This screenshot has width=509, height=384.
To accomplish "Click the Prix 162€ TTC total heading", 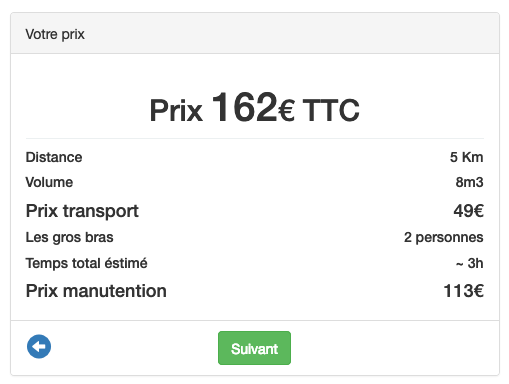I will (x=254, y=109).
